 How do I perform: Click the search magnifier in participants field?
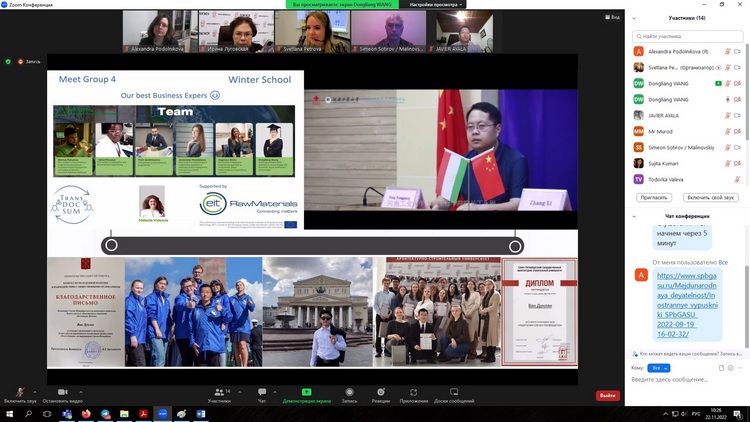click(639, 36)
